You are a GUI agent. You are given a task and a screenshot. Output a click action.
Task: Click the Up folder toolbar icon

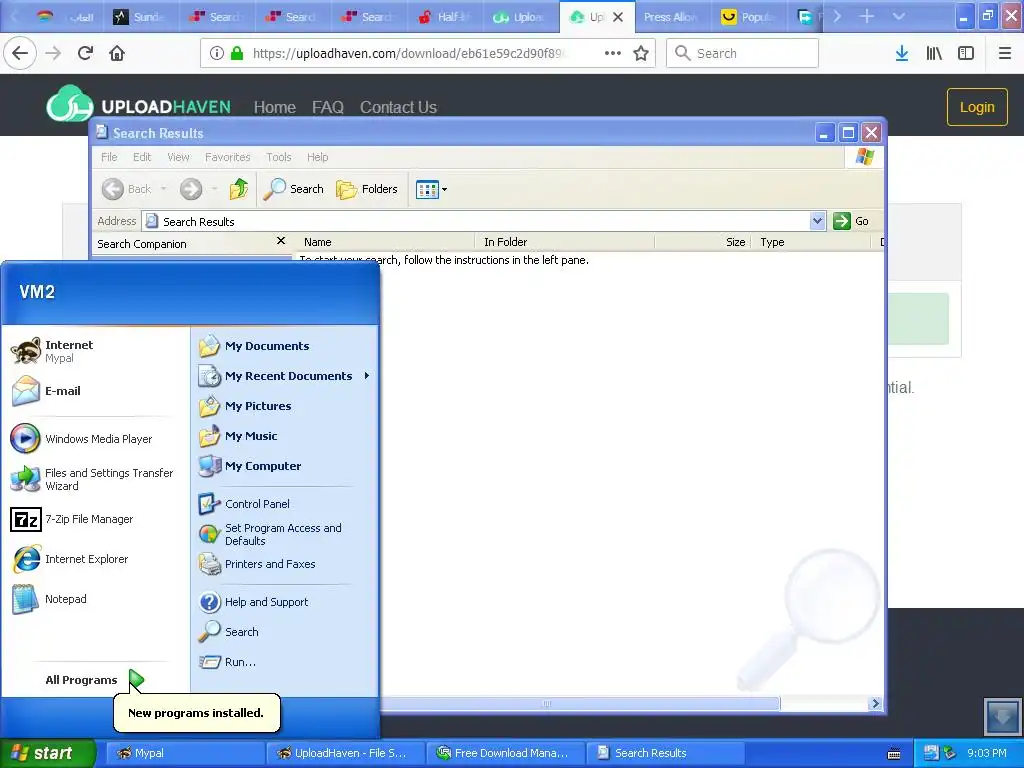[239, 189]
